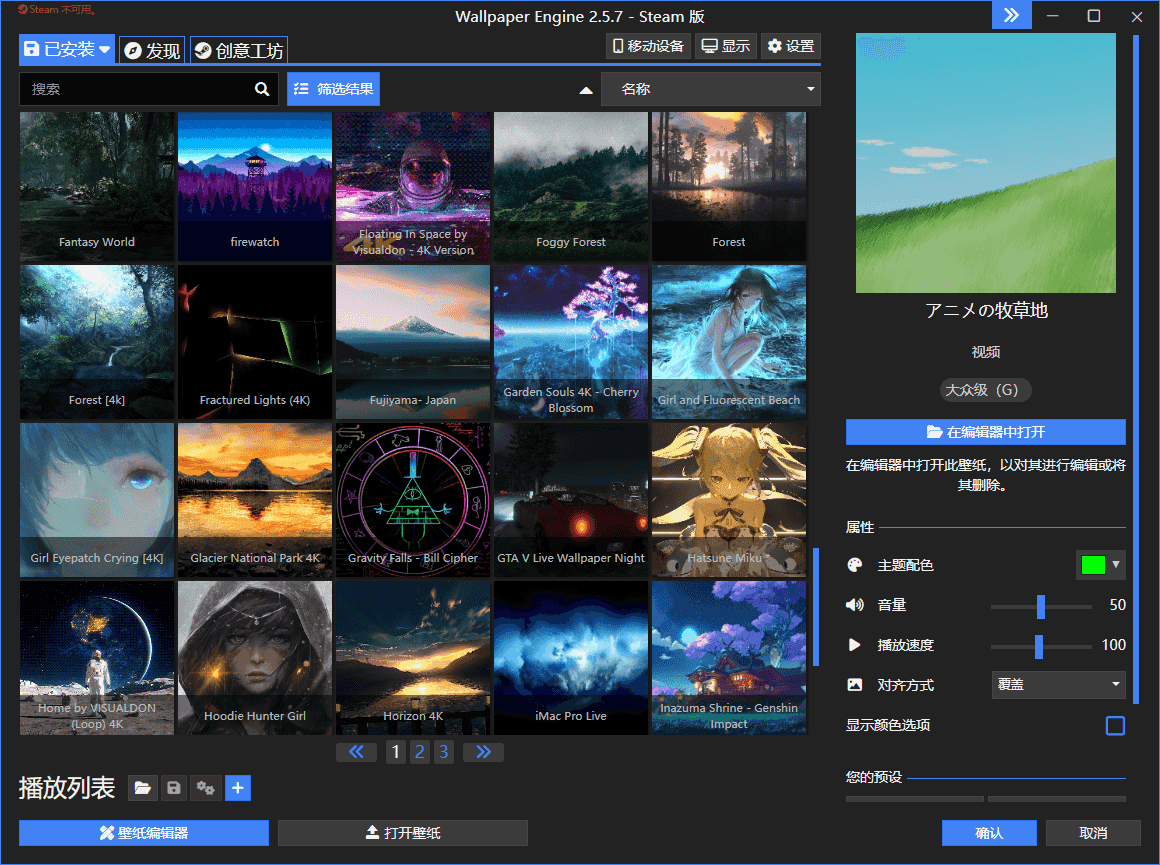Expand the alignment dropdown set to 覆盖
Screen dimensions: 1160x865
coord(1058,684)
